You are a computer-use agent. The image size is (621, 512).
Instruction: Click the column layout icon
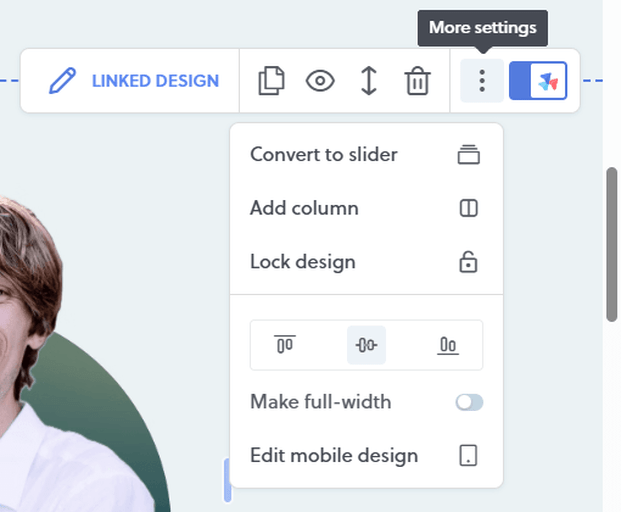468,208
